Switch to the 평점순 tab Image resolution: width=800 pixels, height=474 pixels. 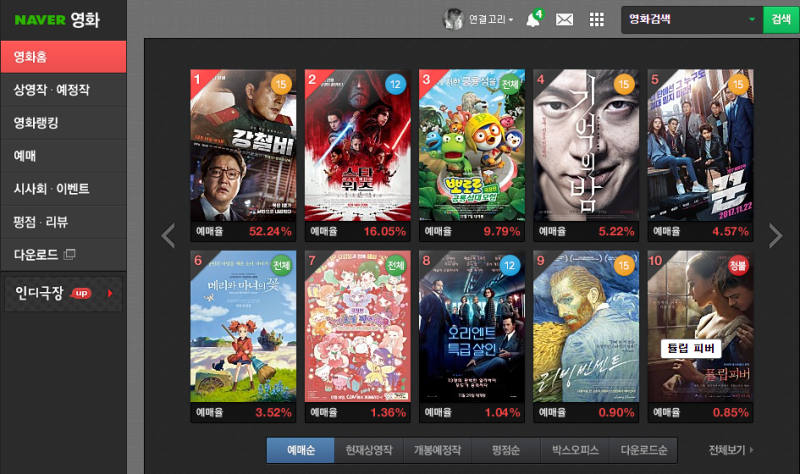pyautogui.click(x=506, y=450)
